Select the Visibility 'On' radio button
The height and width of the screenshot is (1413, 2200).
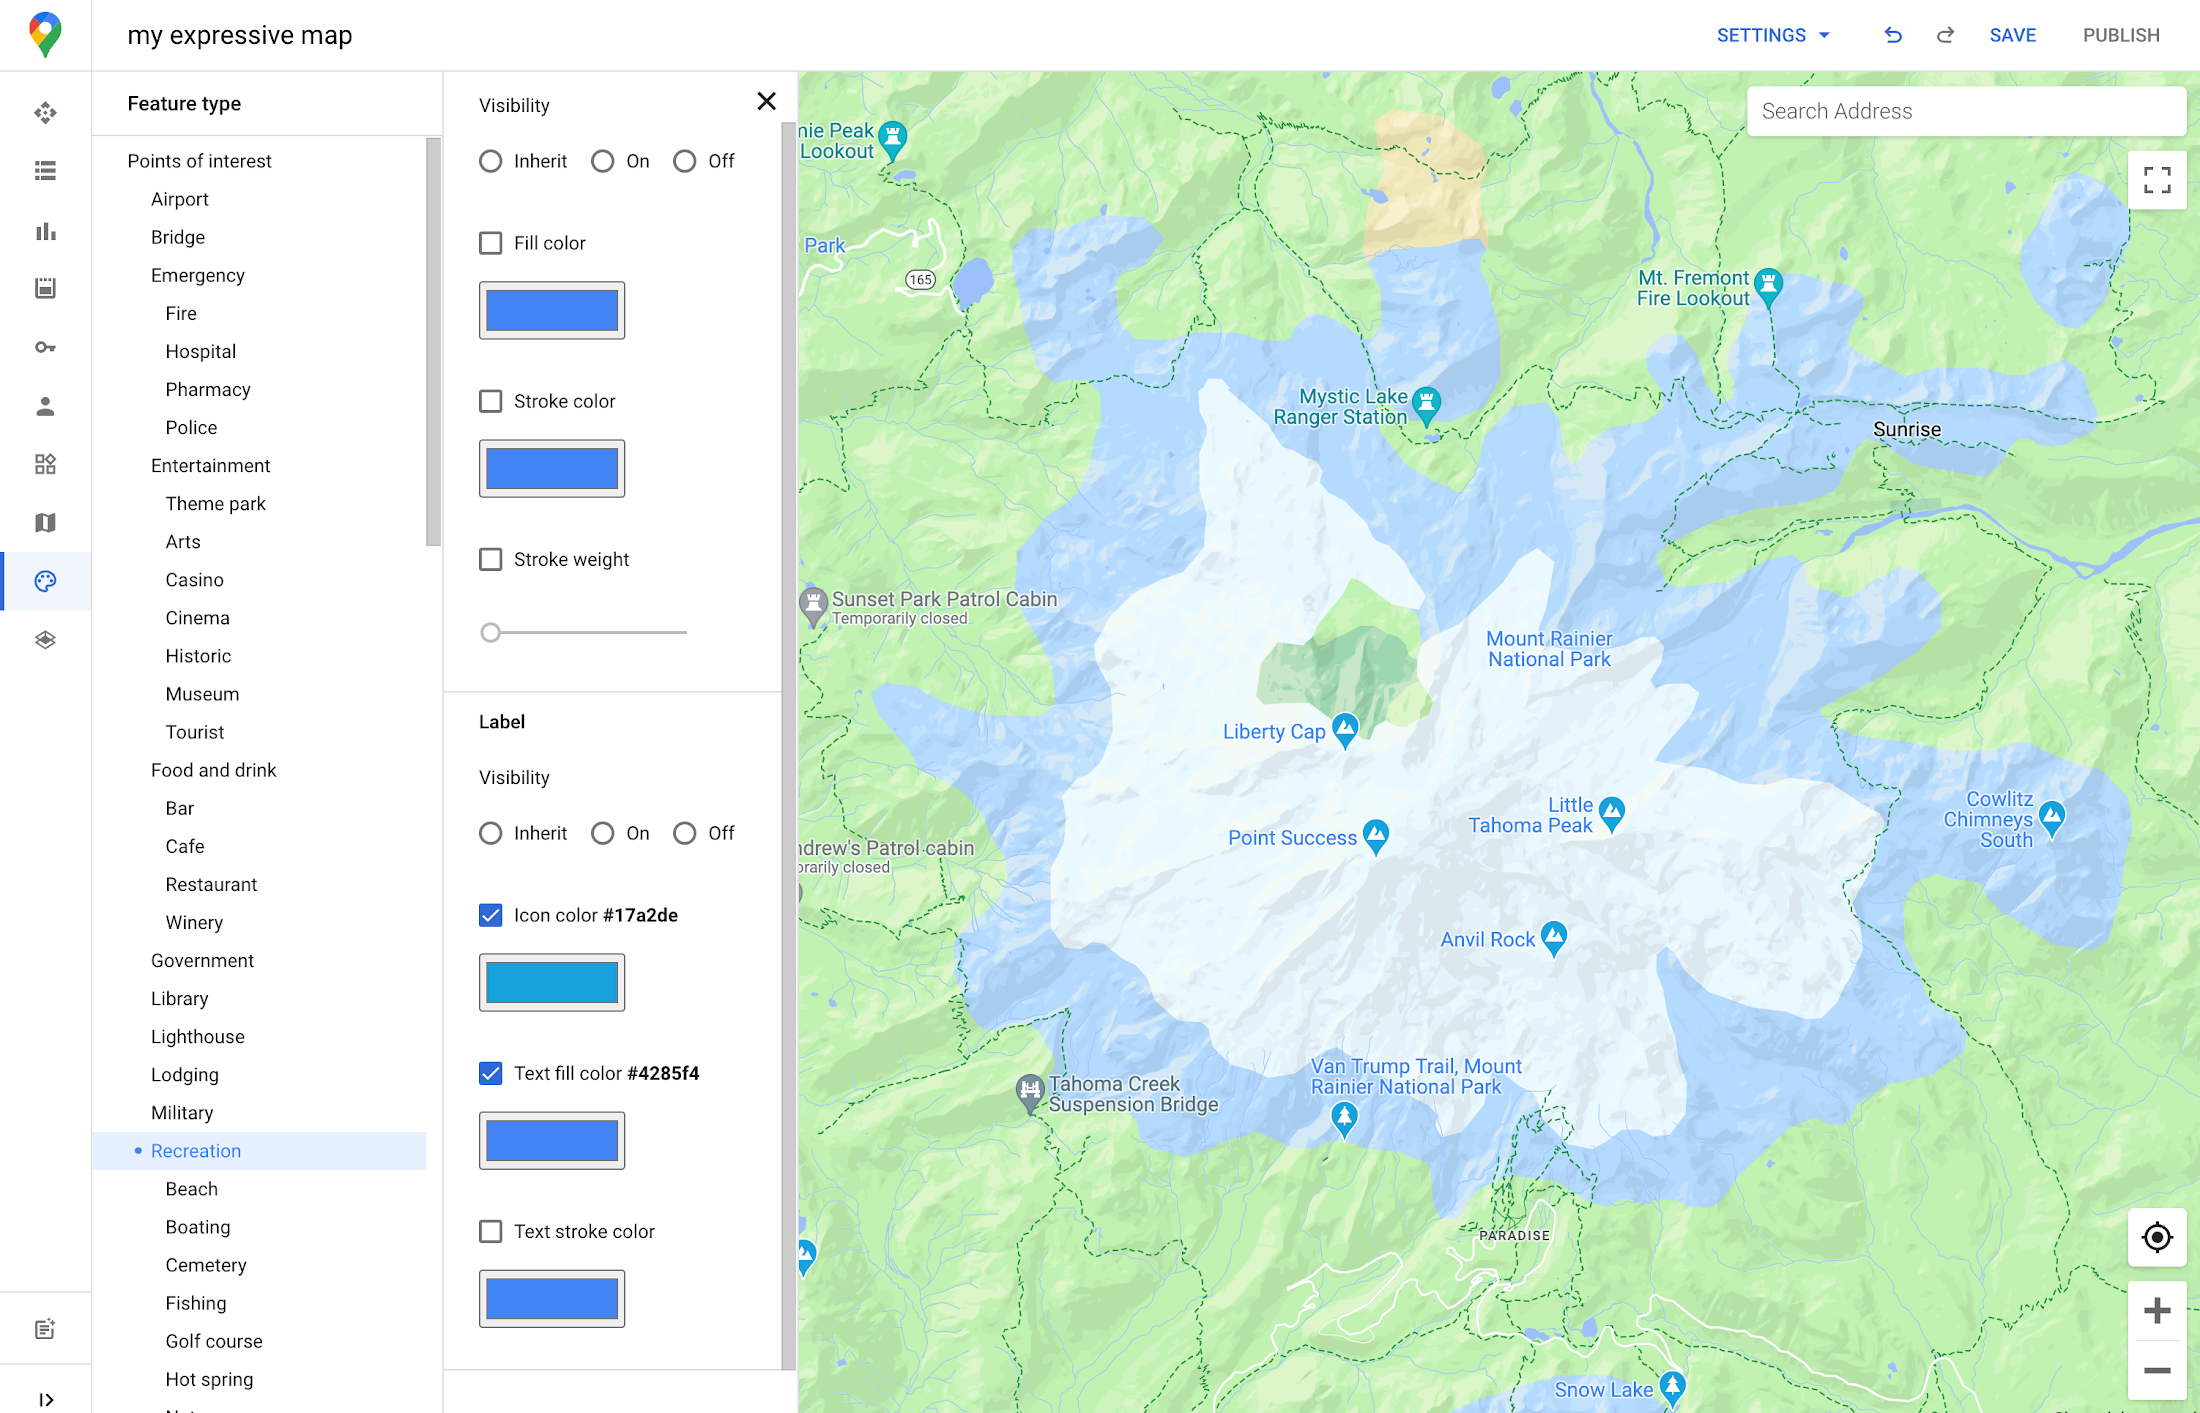click(603, 160)
